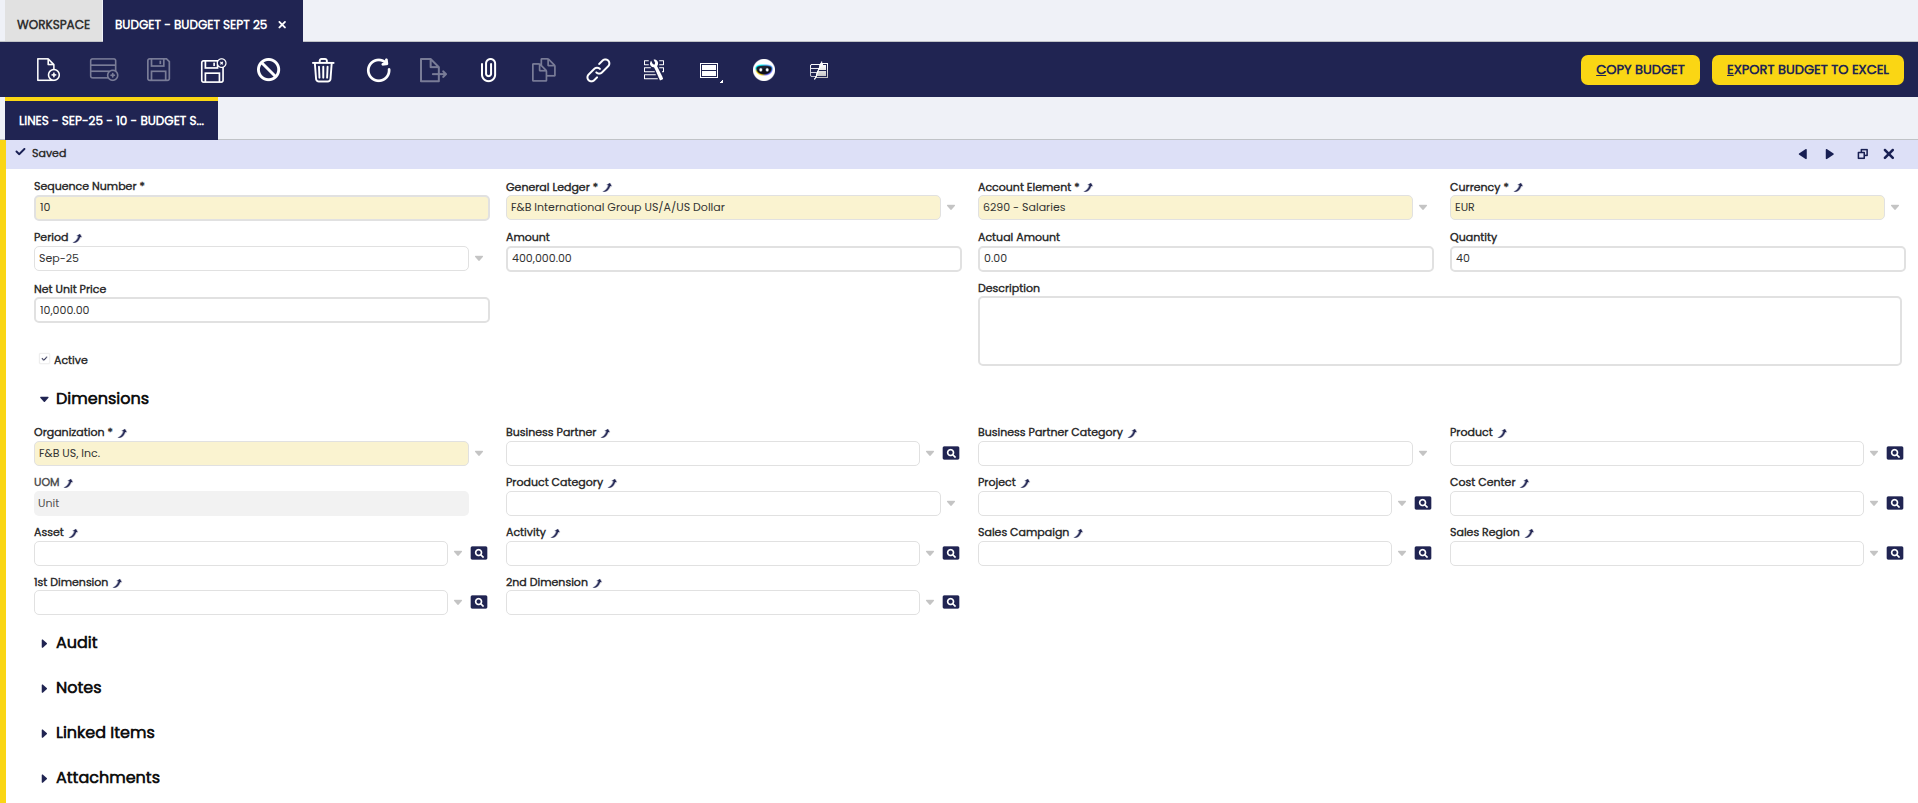
Task: Open the Currency dropdown arrow
Action: [x=1894, y=208]
